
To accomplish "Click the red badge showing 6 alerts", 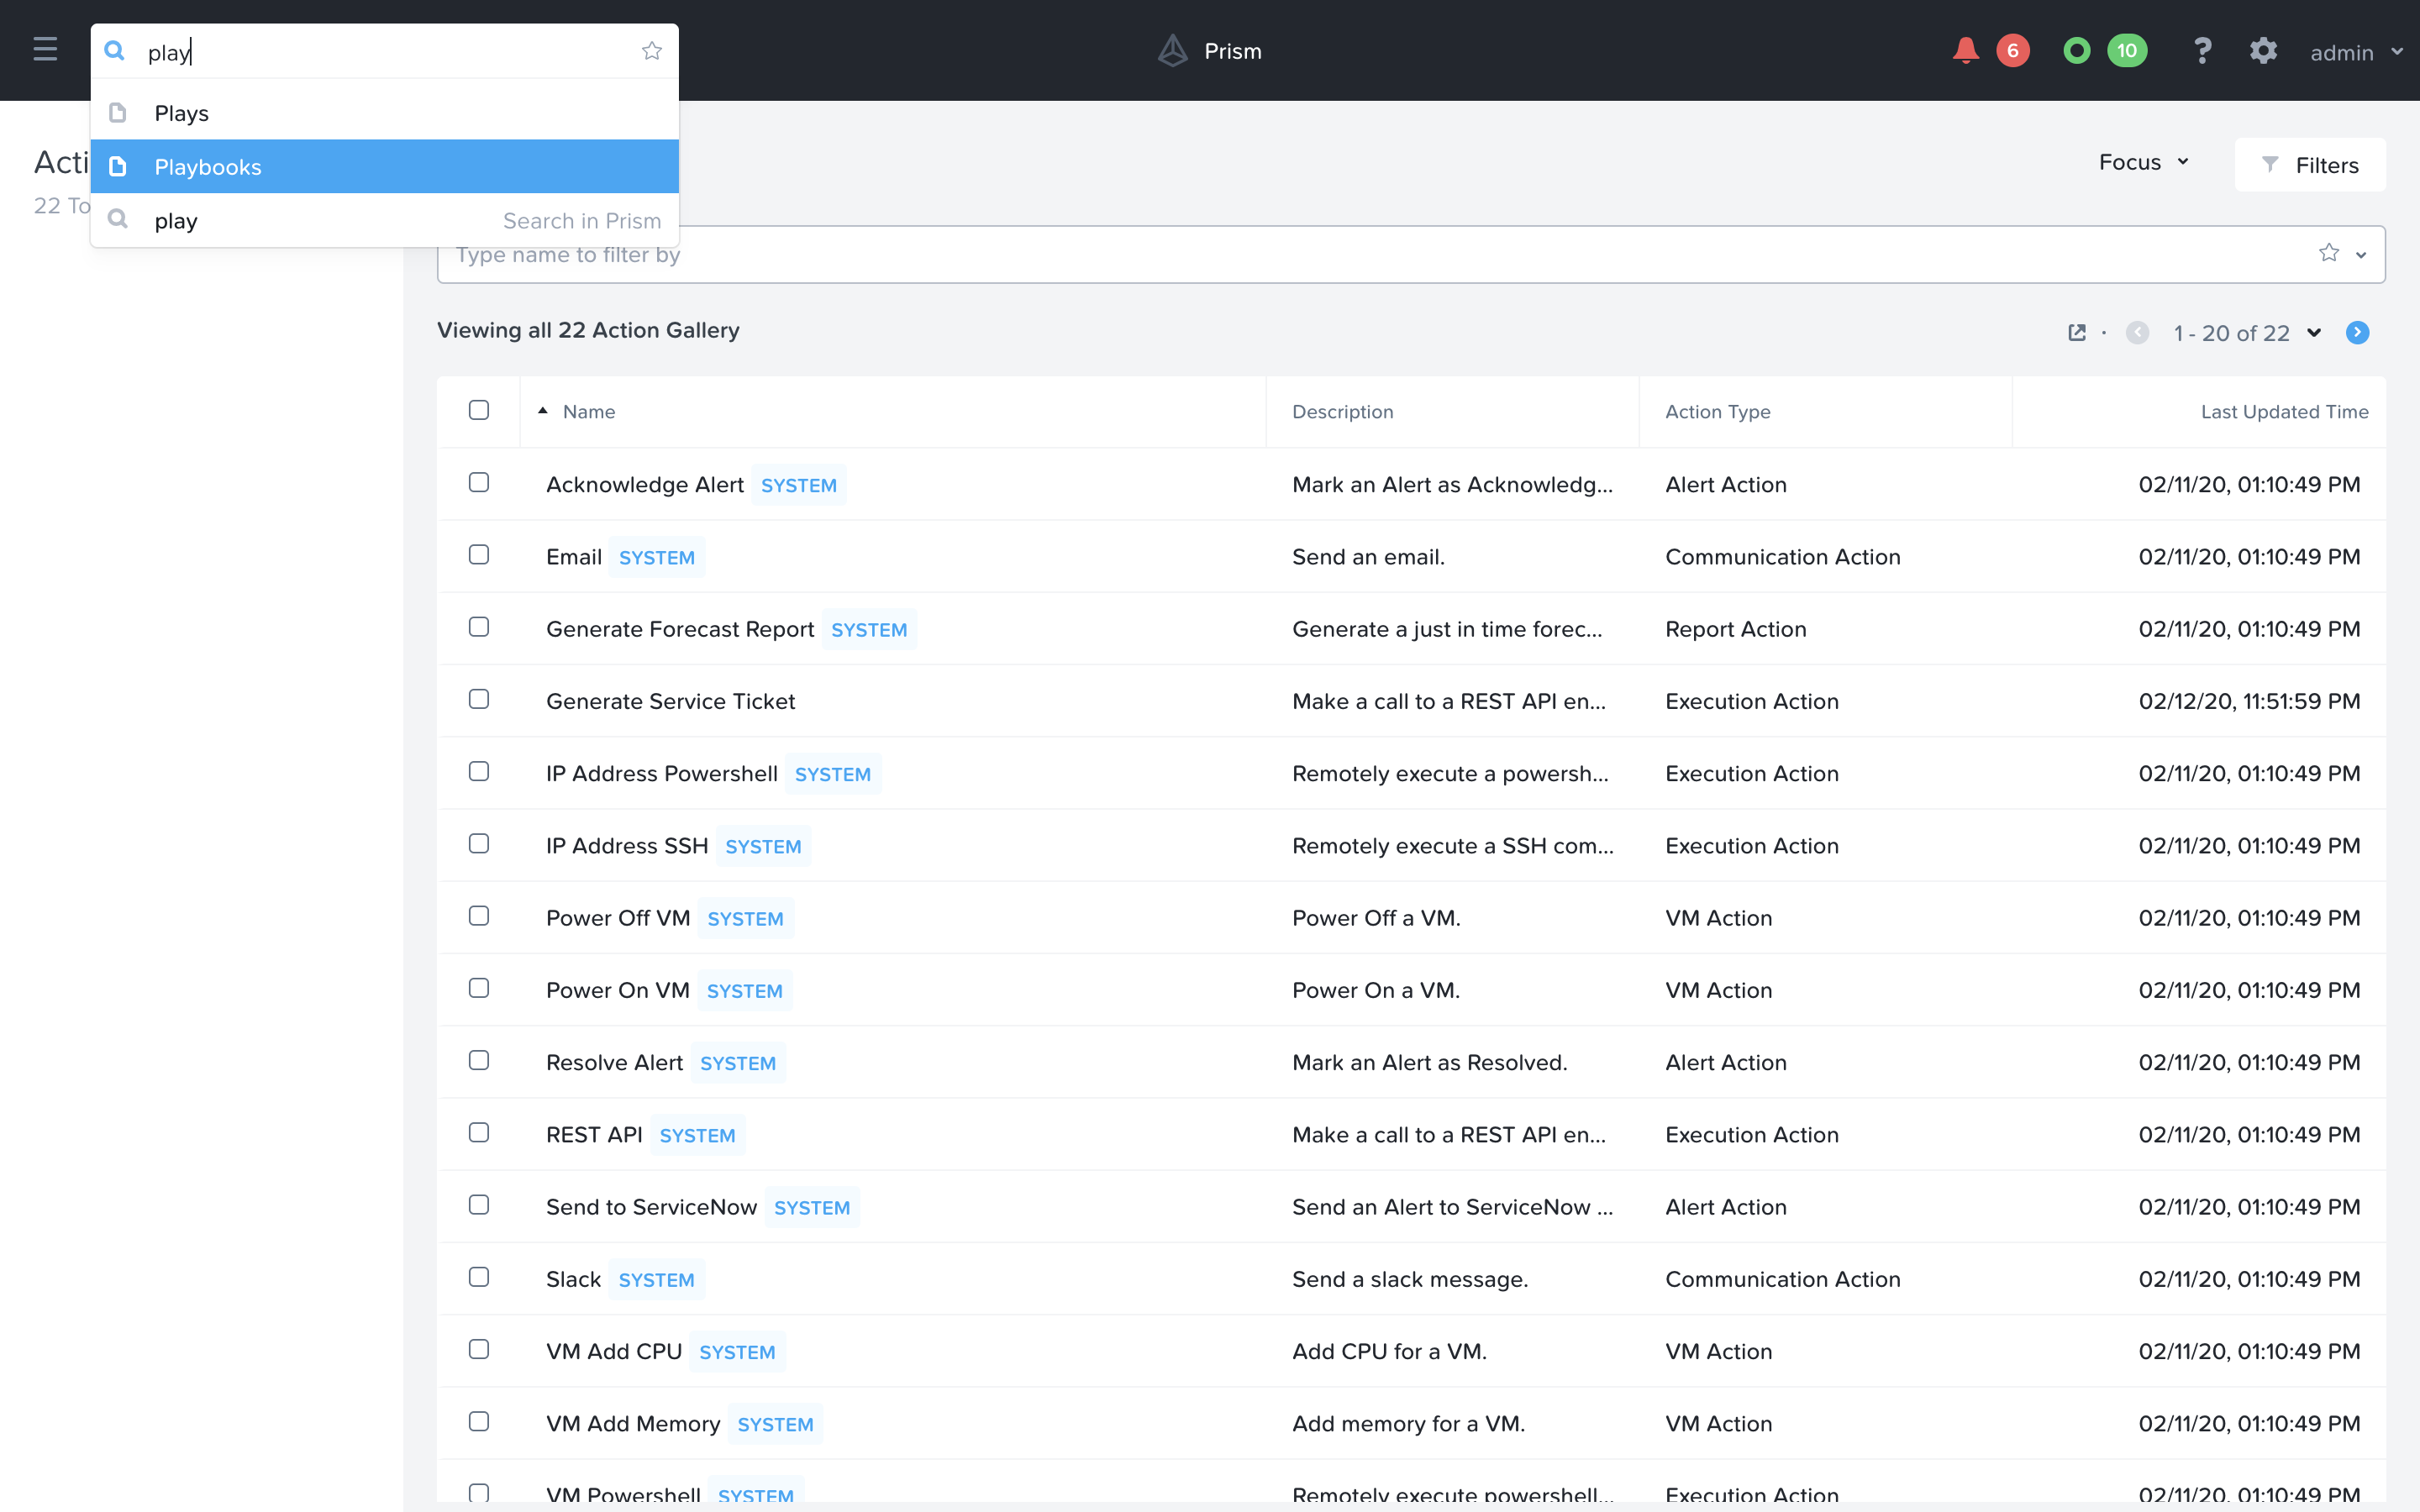I will (x=2012, y=51).
